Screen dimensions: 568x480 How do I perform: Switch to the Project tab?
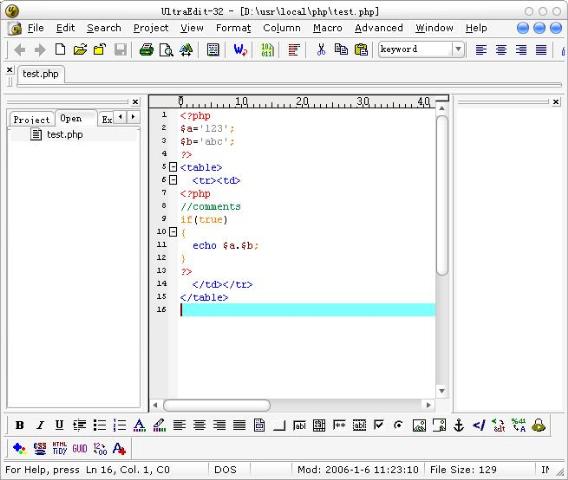pos(32,119)
